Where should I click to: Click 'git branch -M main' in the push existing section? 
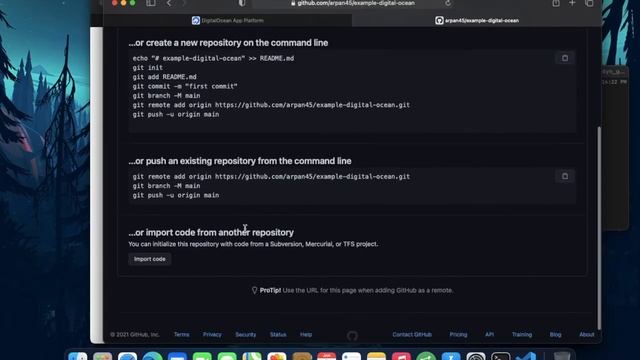click(166, 186)
